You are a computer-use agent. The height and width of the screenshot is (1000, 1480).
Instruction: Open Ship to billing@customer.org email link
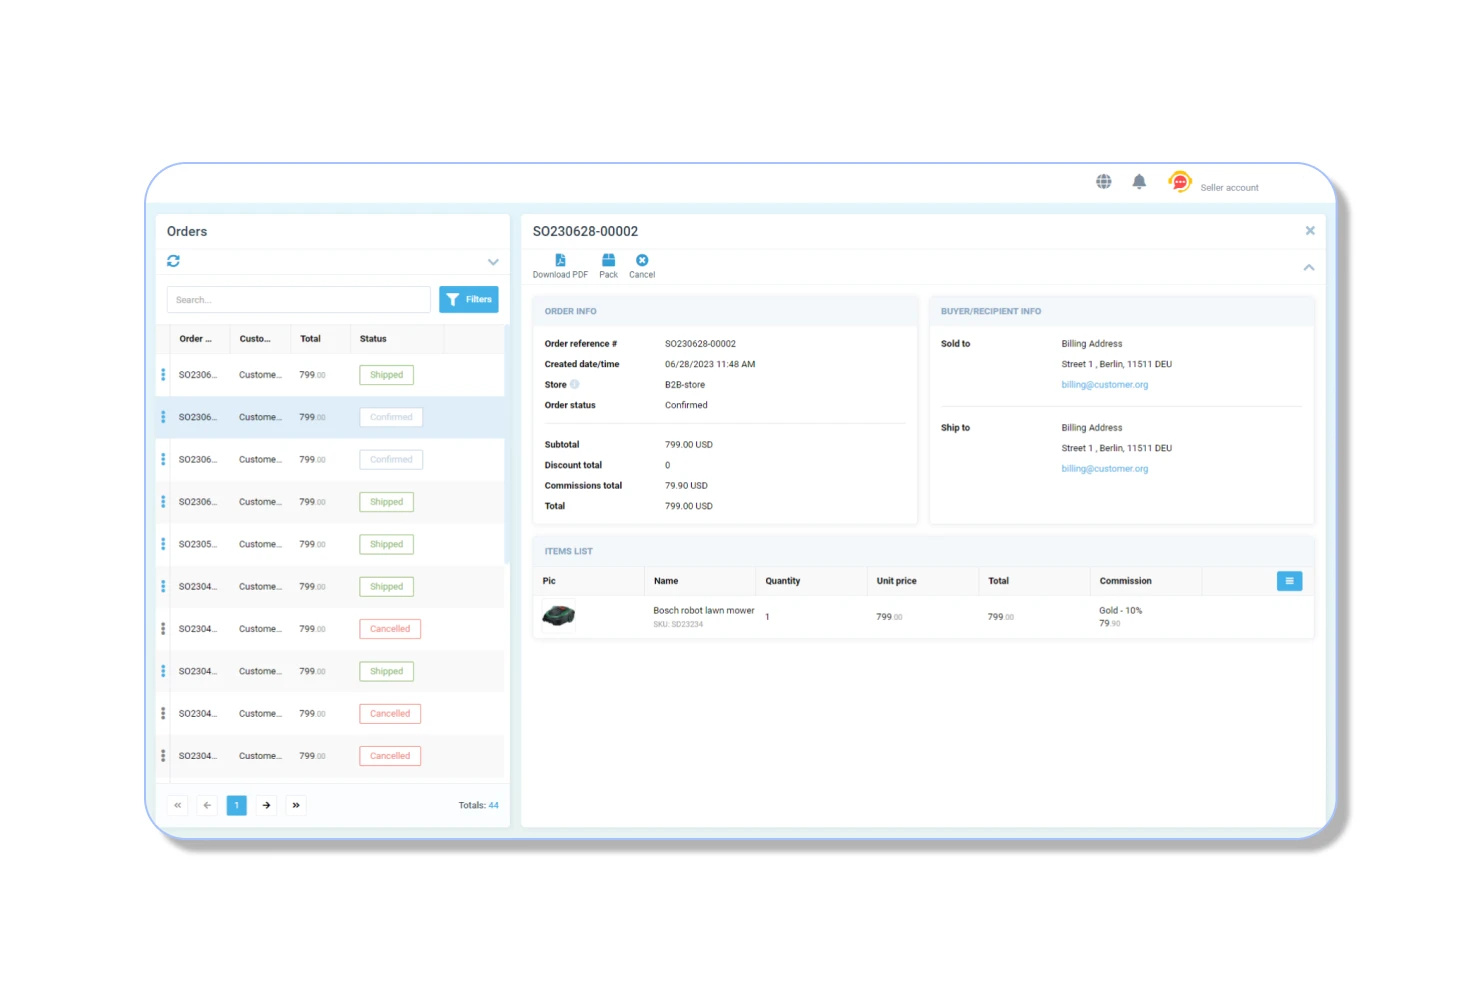[1104, 469]
